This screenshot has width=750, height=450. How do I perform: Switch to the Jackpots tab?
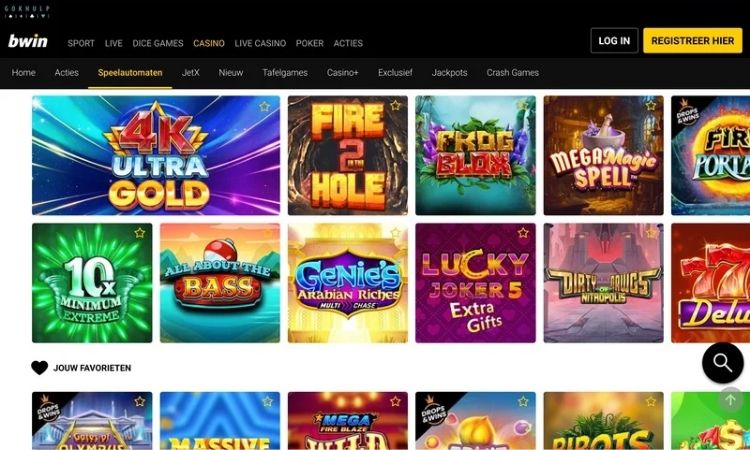tap(450, 73)
